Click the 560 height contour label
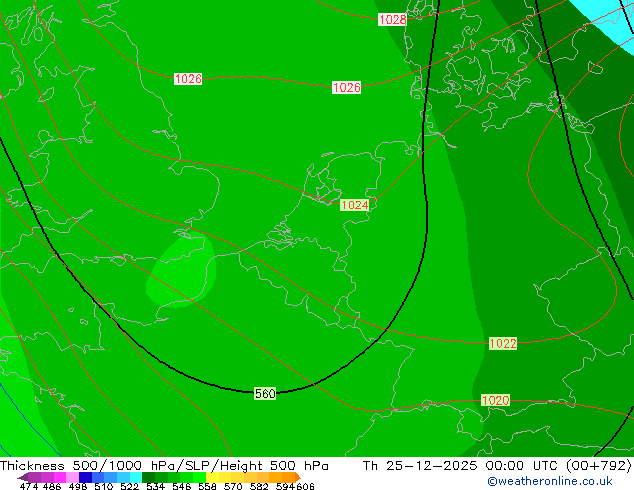Viewport: 634px width, 490px height. tap(265, 393)
